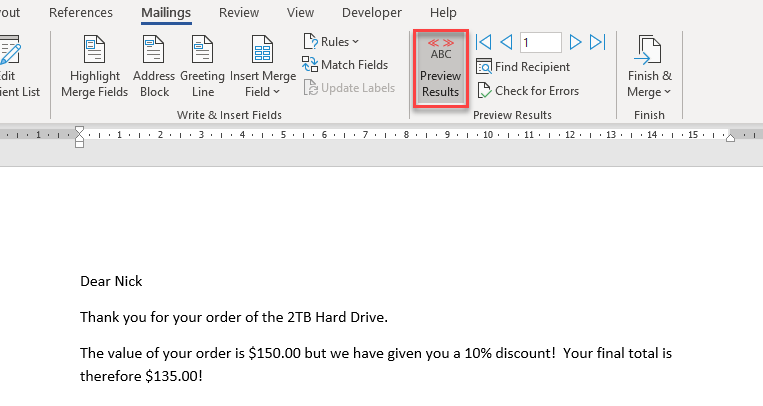The image size is (763, 406).
Task: Click the Insert Merge Field icon
Action: [x=262, y=50]
